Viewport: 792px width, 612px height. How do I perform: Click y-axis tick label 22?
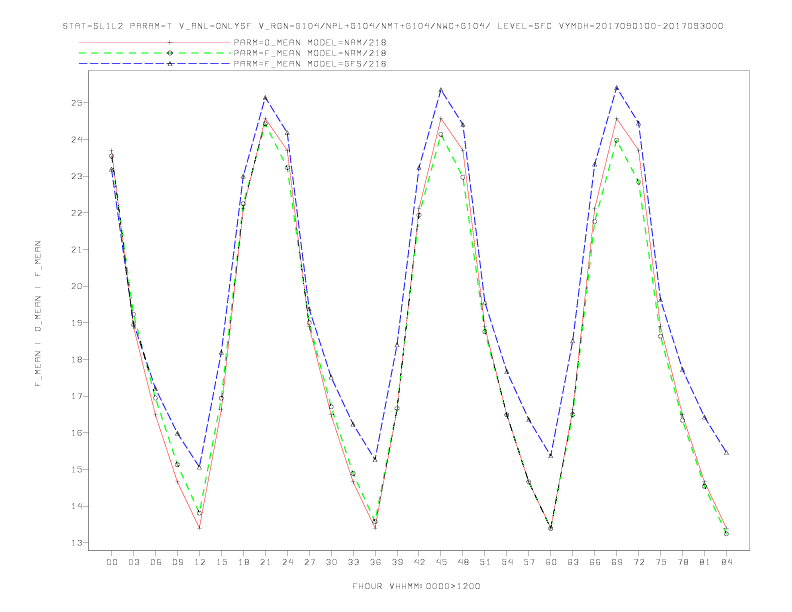coord(76,213)
